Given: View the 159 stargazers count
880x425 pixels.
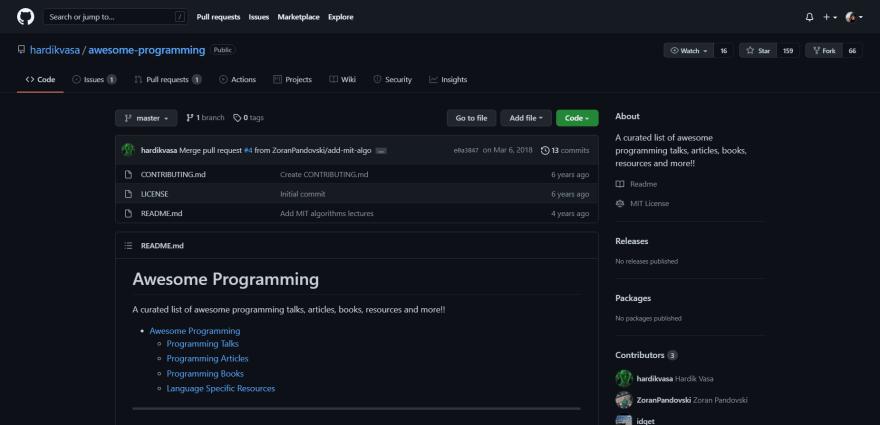Looking at the screenshot, I should click(x=788, y=51).
